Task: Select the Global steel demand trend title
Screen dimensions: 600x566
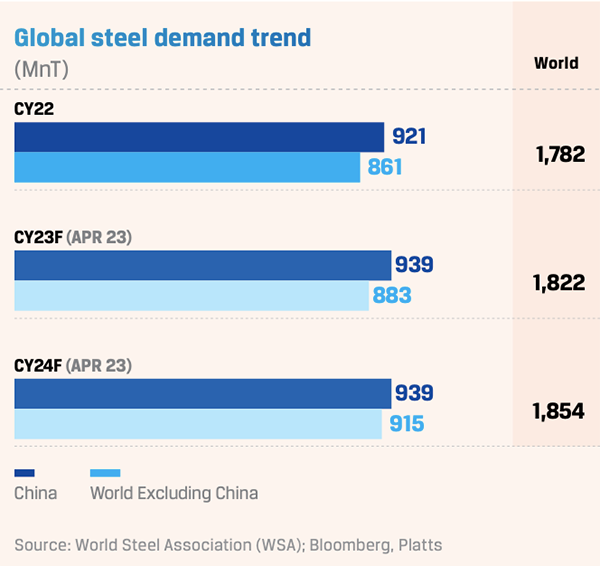Action: click(x=162, y=38)
